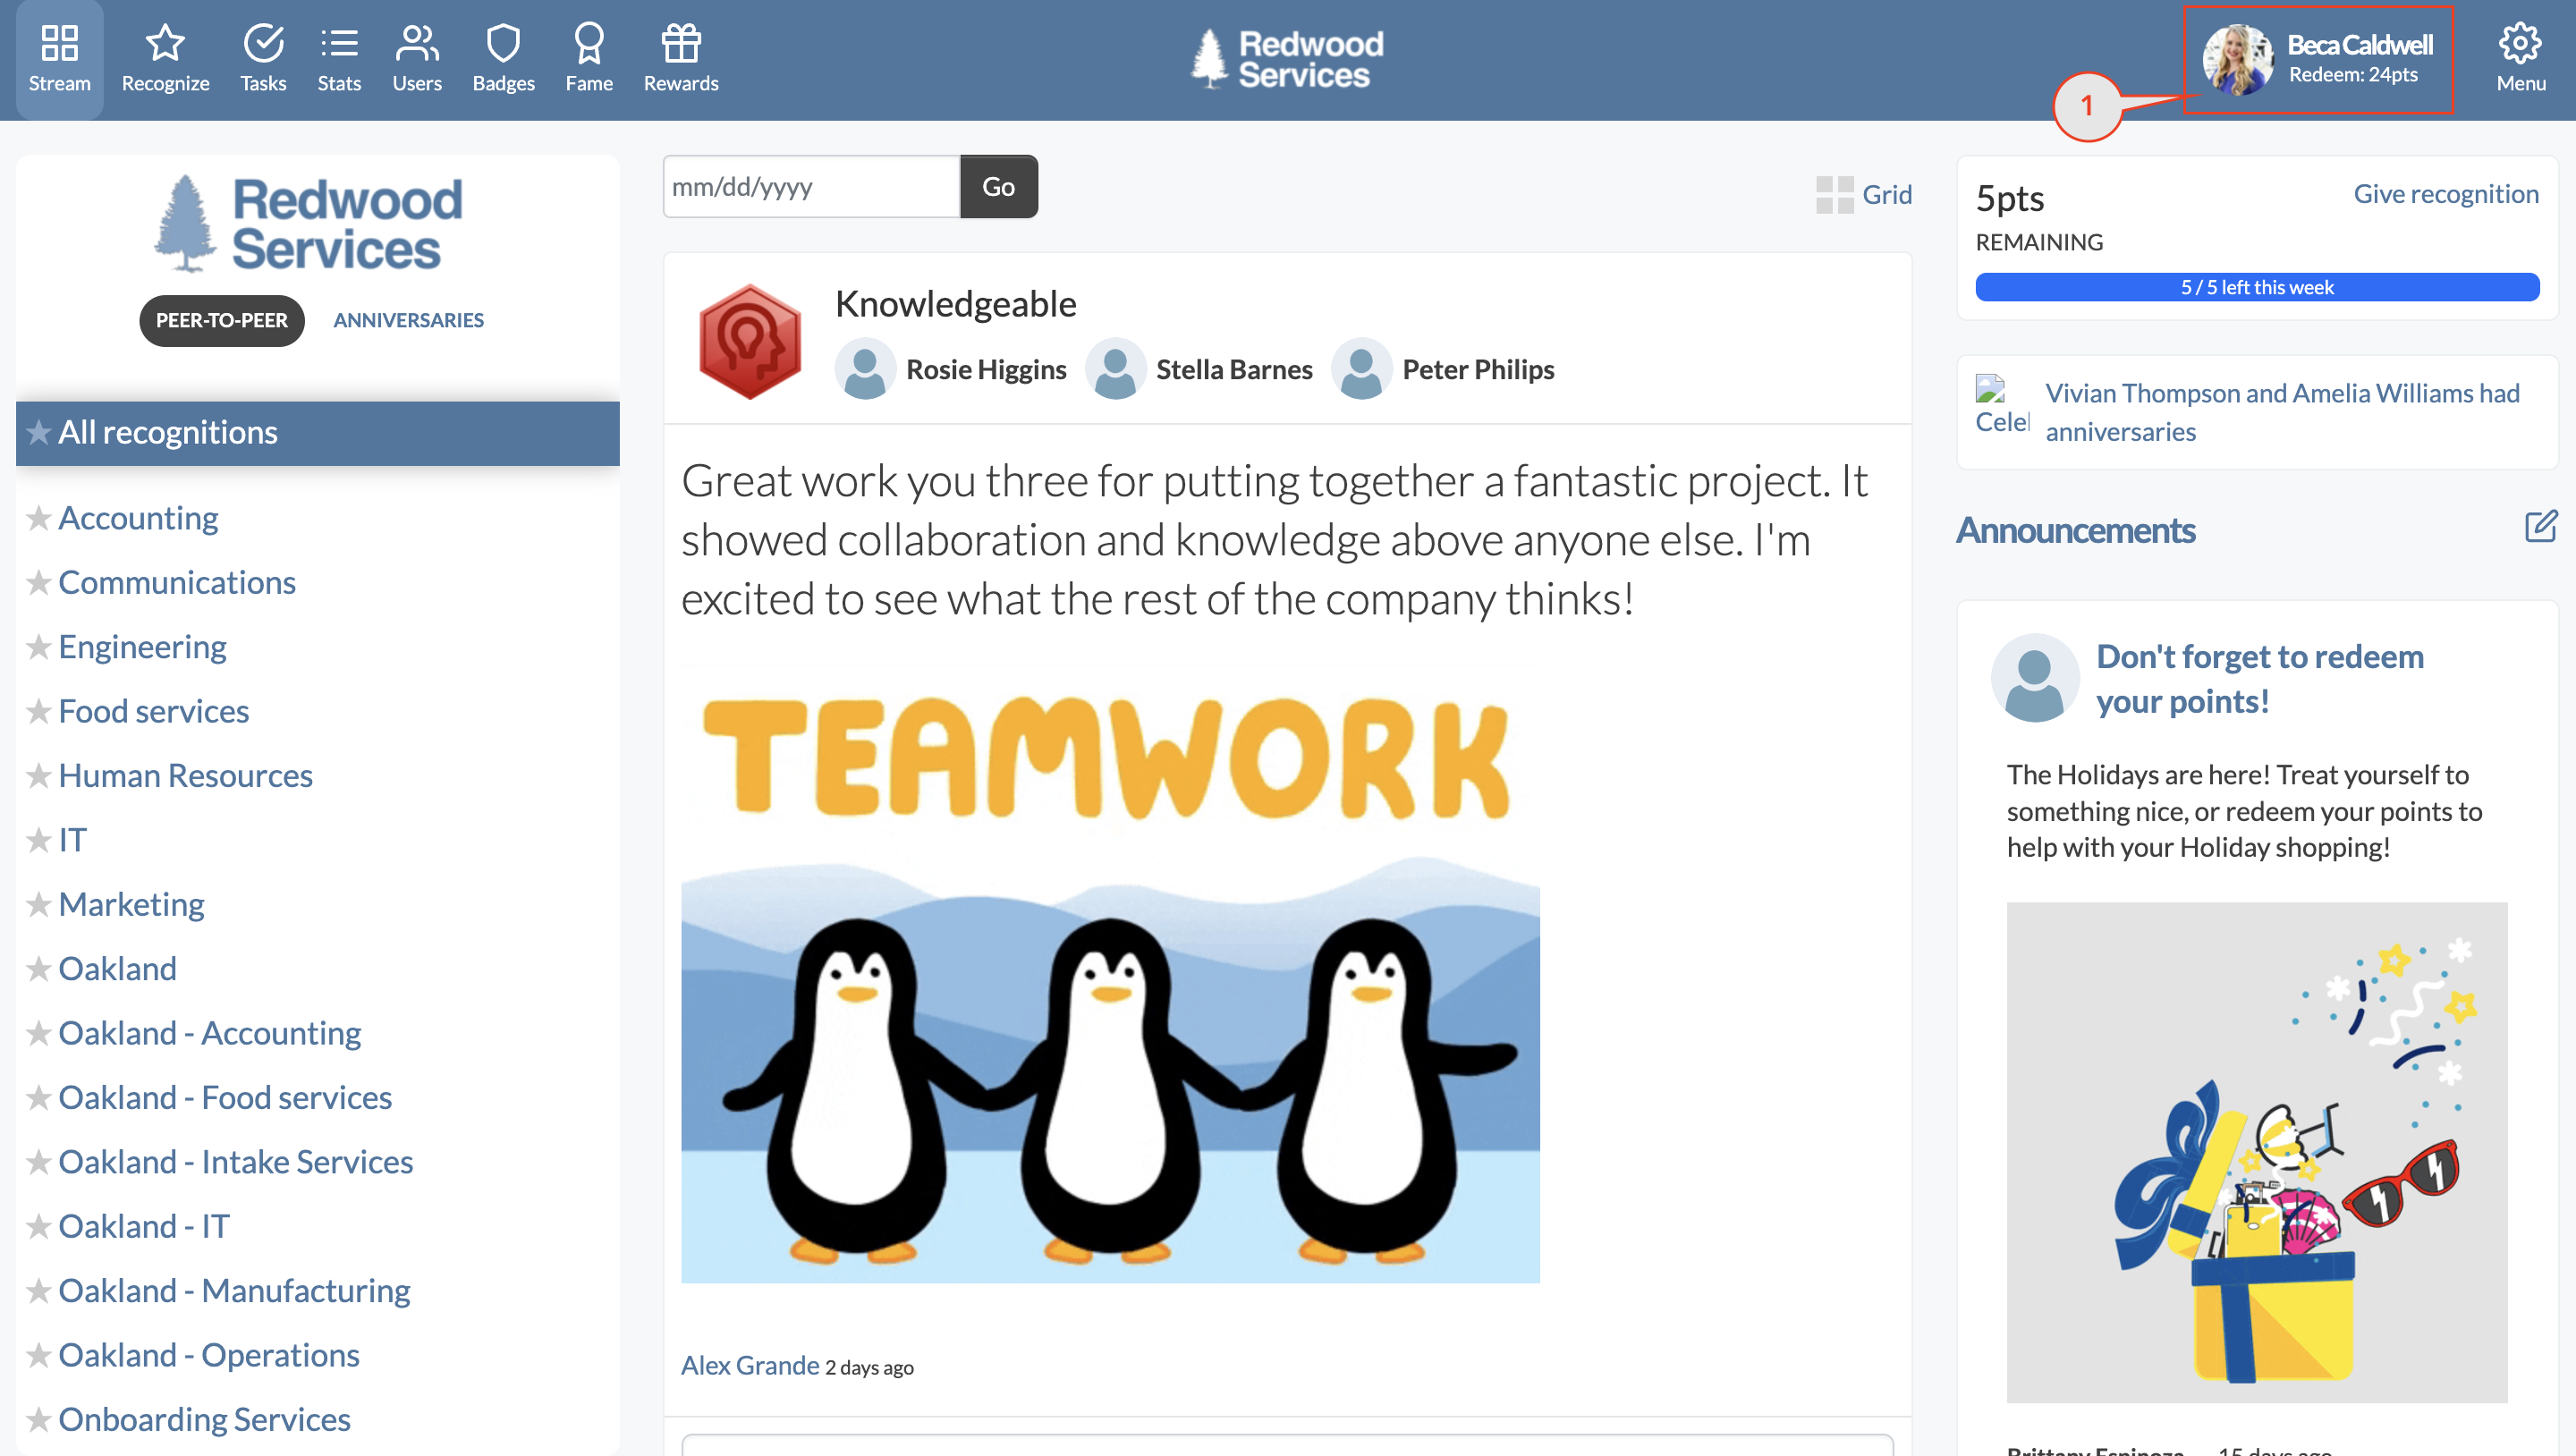
Task: Click Beca Caldwell's profile photo
Action: click(2238, 60)
